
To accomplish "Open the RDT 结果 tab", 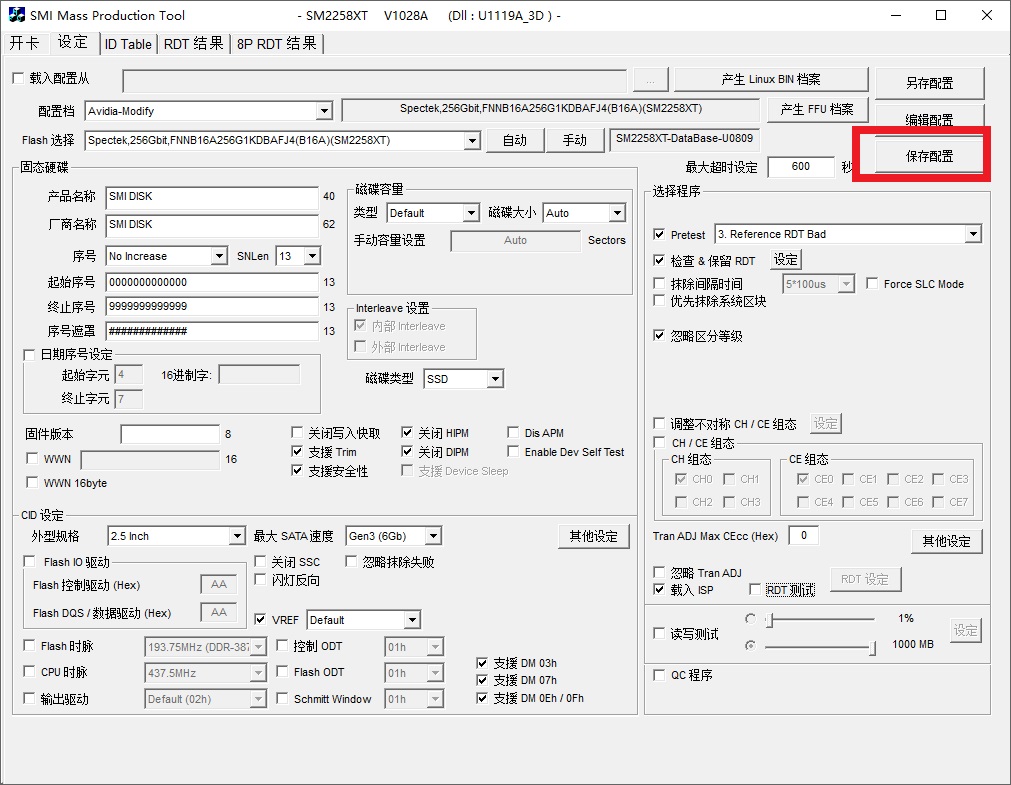I will (194, 44).
